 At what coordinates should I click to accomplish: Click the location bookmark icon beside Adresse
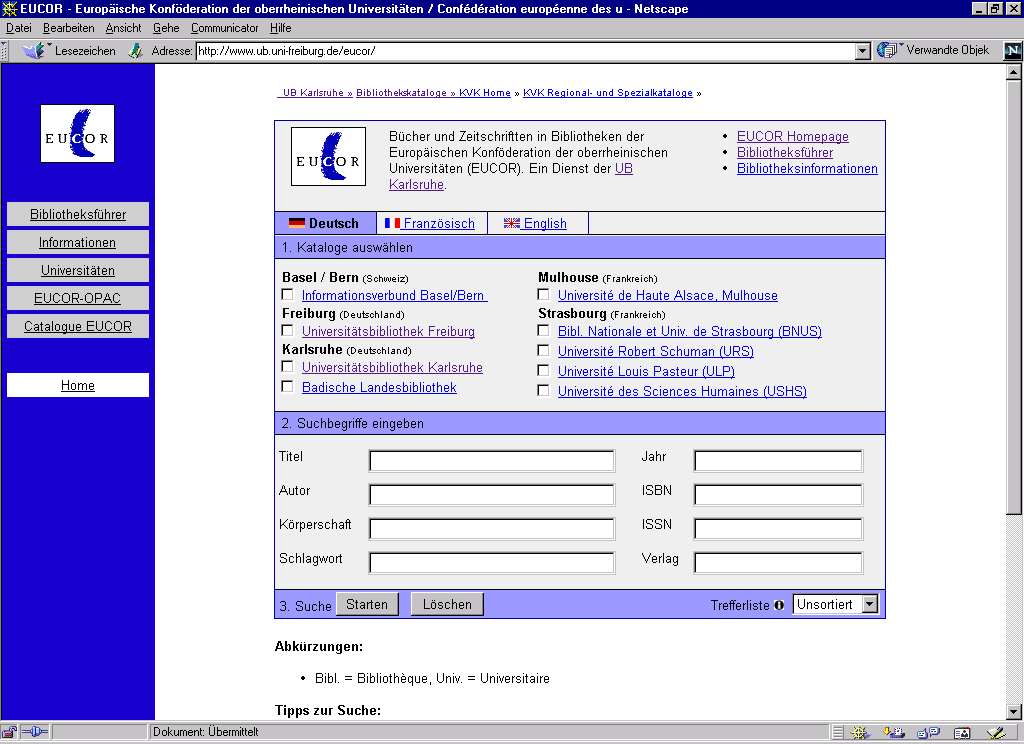click(x=135, y=50)
